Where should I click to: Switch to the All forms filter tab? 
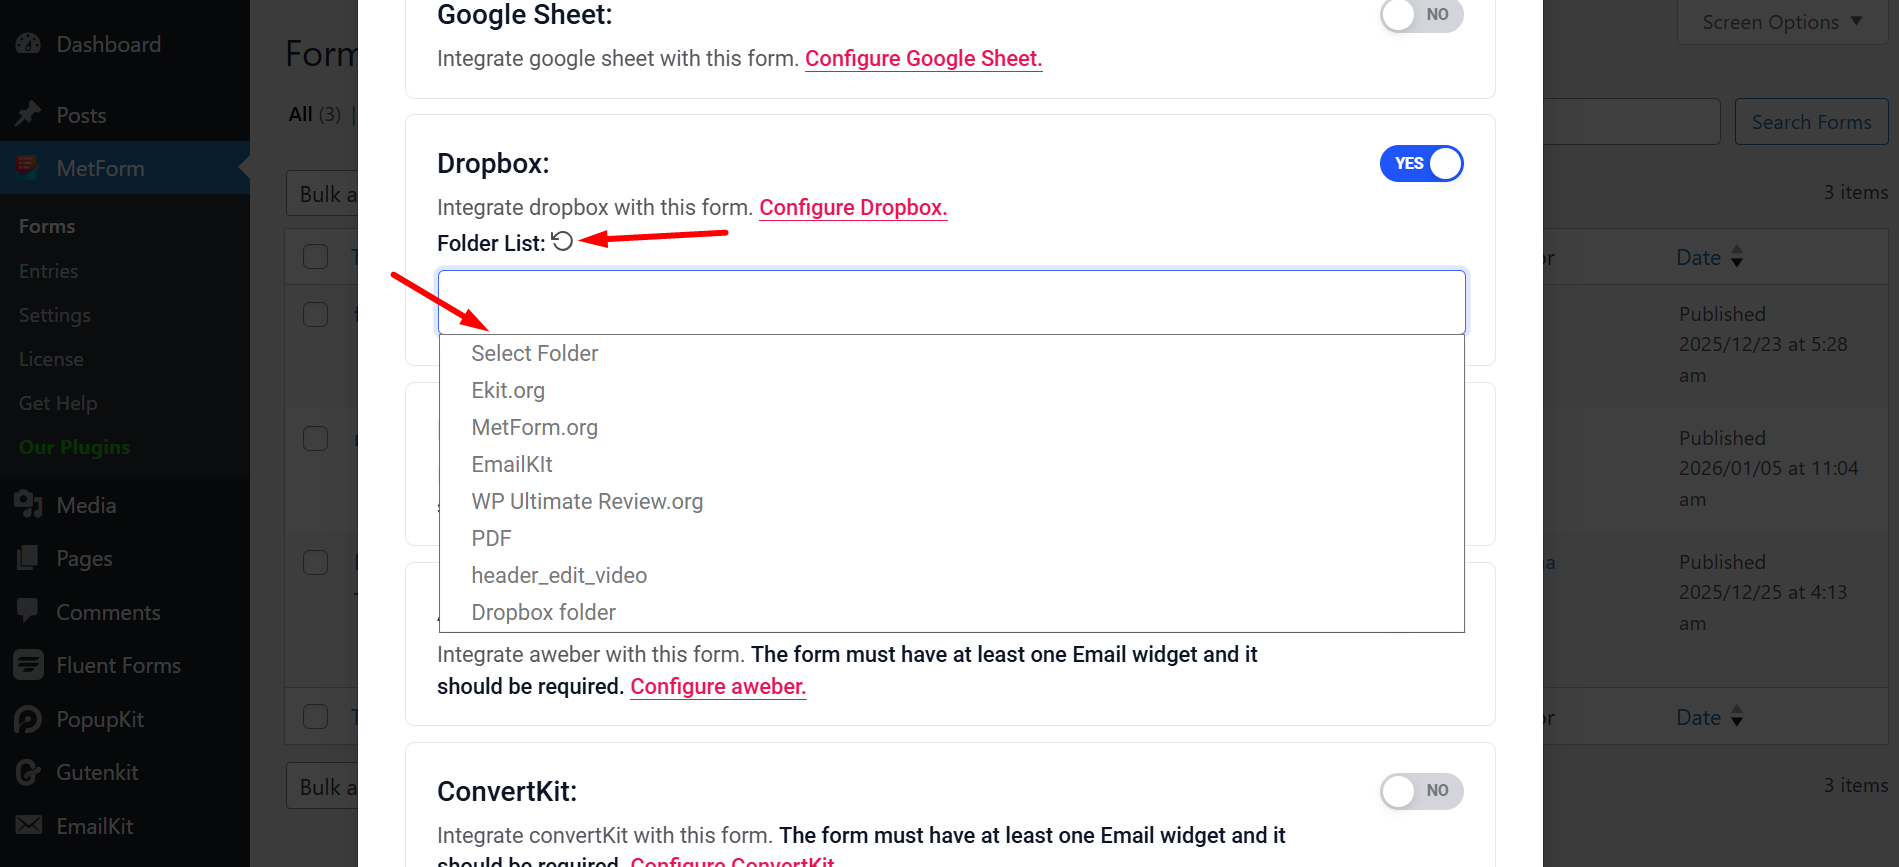300,114
